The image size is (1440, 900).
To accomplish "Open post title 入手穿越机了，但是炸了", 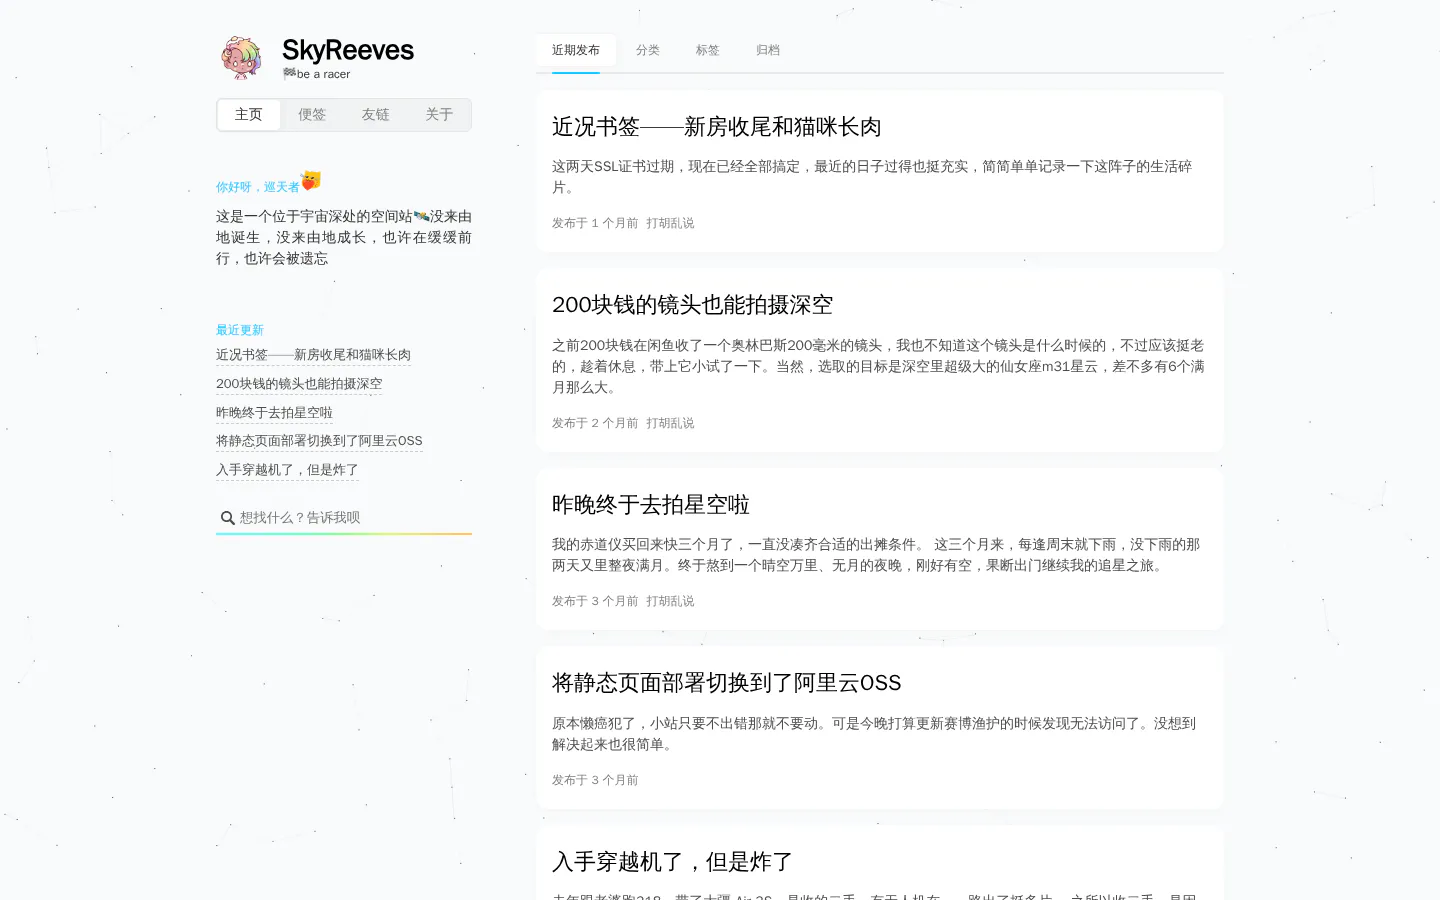I will pyautogui.click(x=673, y=862).
